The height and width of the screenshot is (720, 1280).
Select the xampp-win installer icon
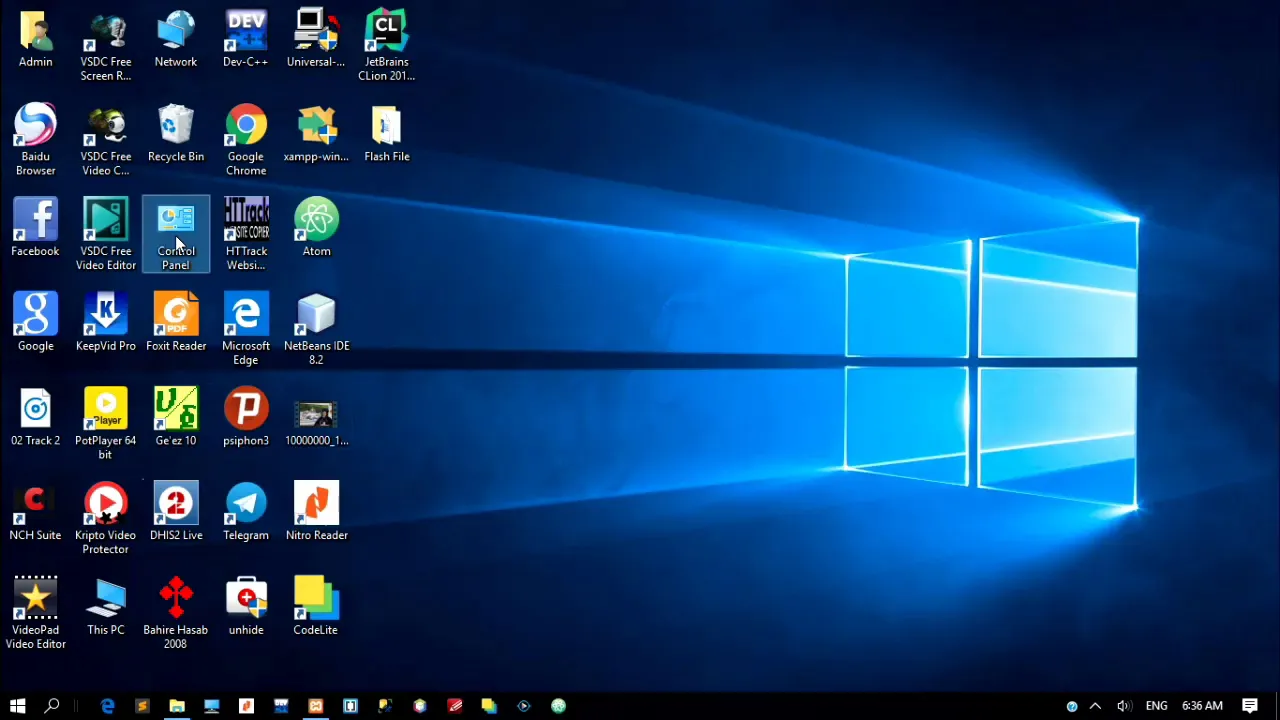tap(316, 134)
